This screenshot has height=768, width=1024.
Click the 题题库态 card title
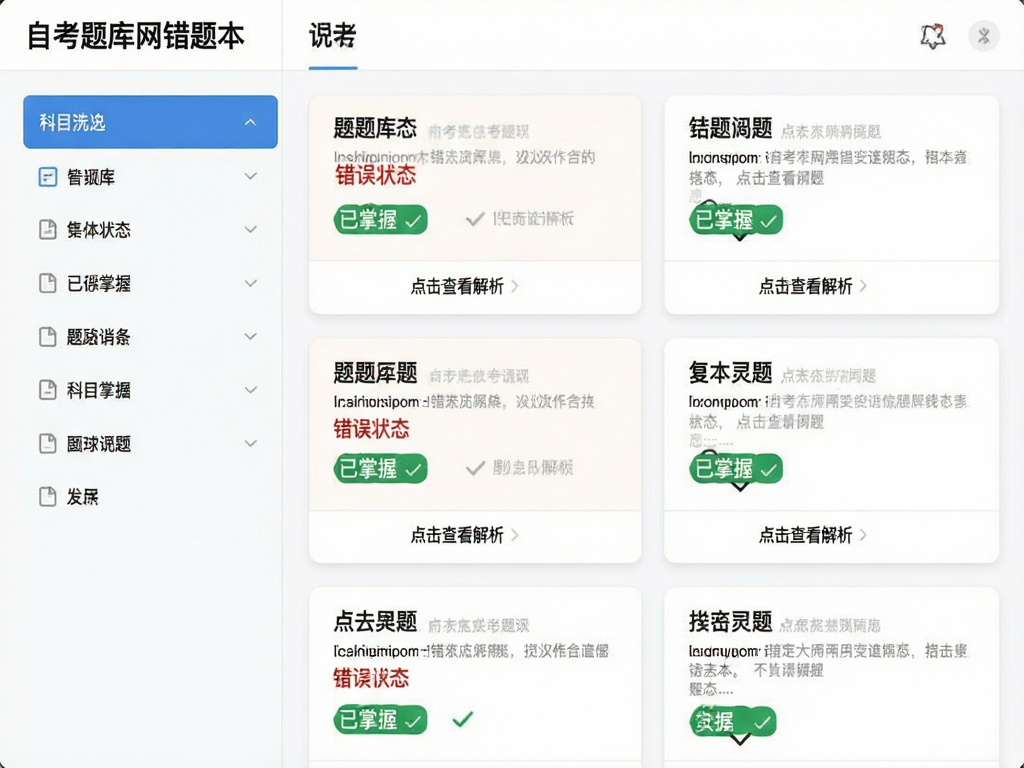pos(375,128)
